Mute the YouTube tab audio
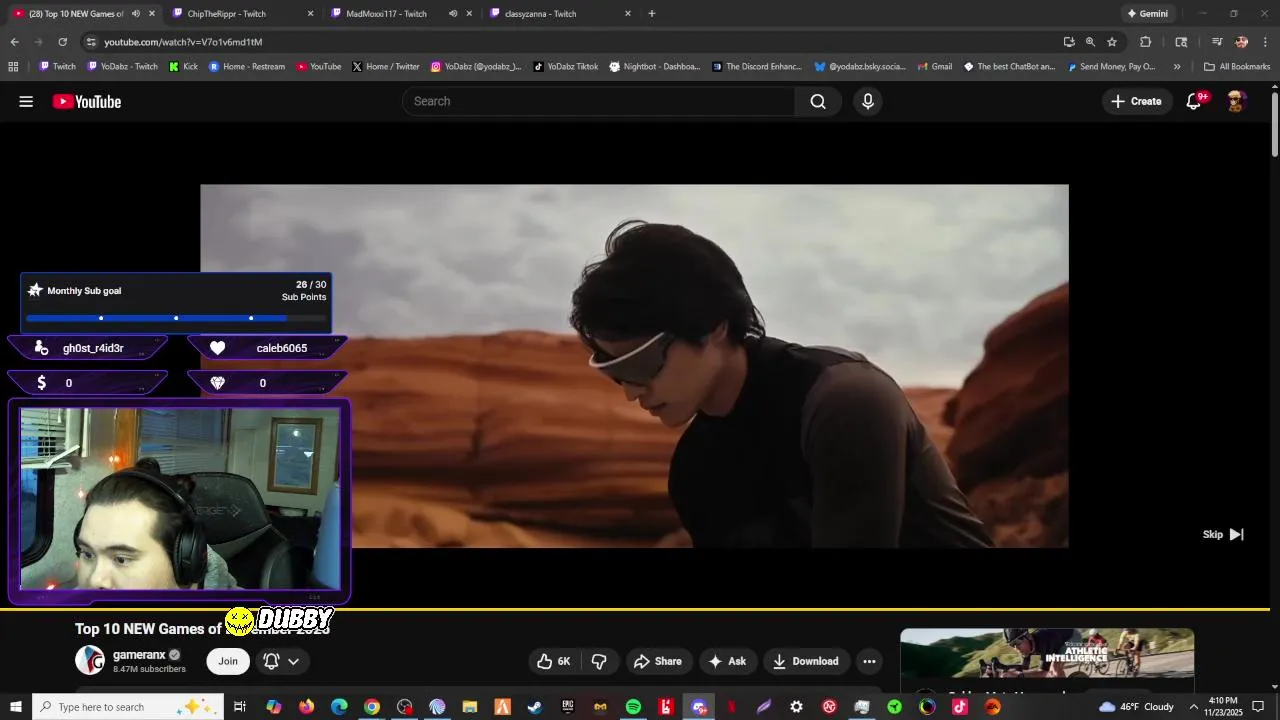 (136, 14)
